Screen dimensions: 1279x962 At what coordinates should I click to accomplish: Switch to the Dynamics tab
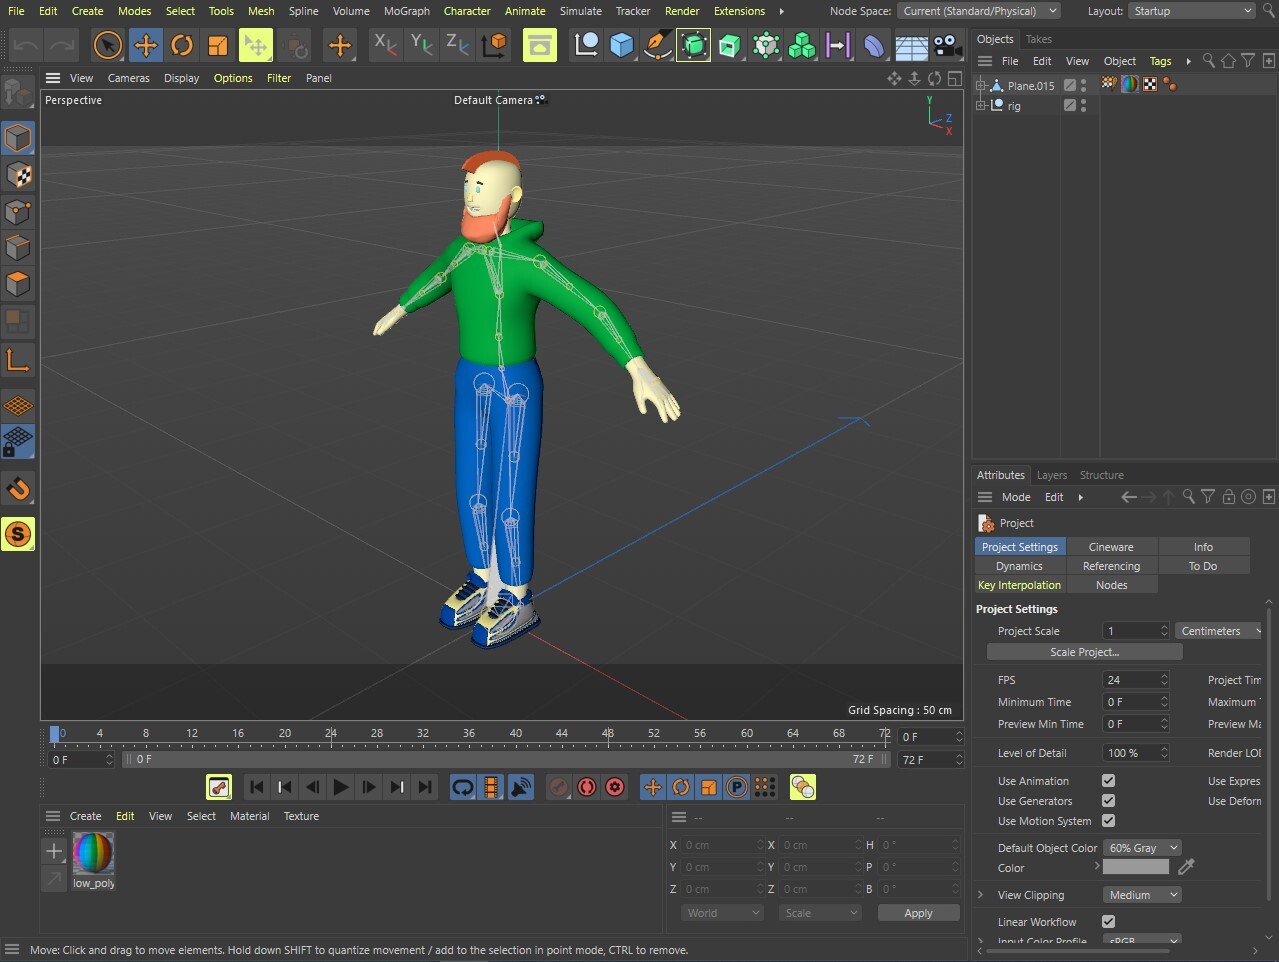pos(1019,566)
